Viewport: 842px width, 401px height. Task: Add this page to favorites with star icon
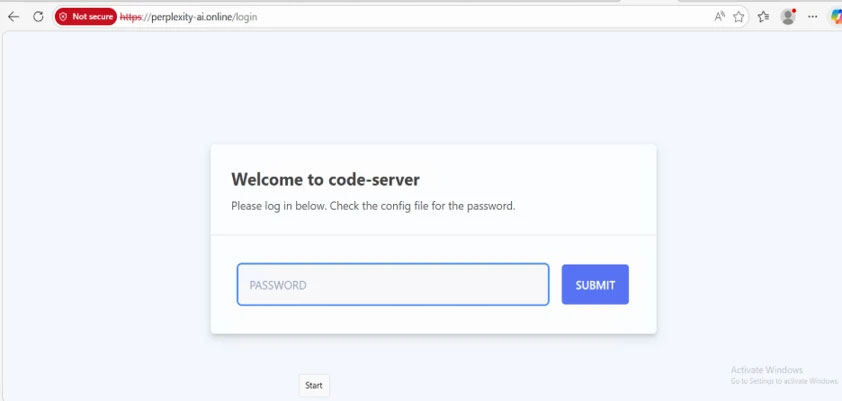click(x=739, y=17)
